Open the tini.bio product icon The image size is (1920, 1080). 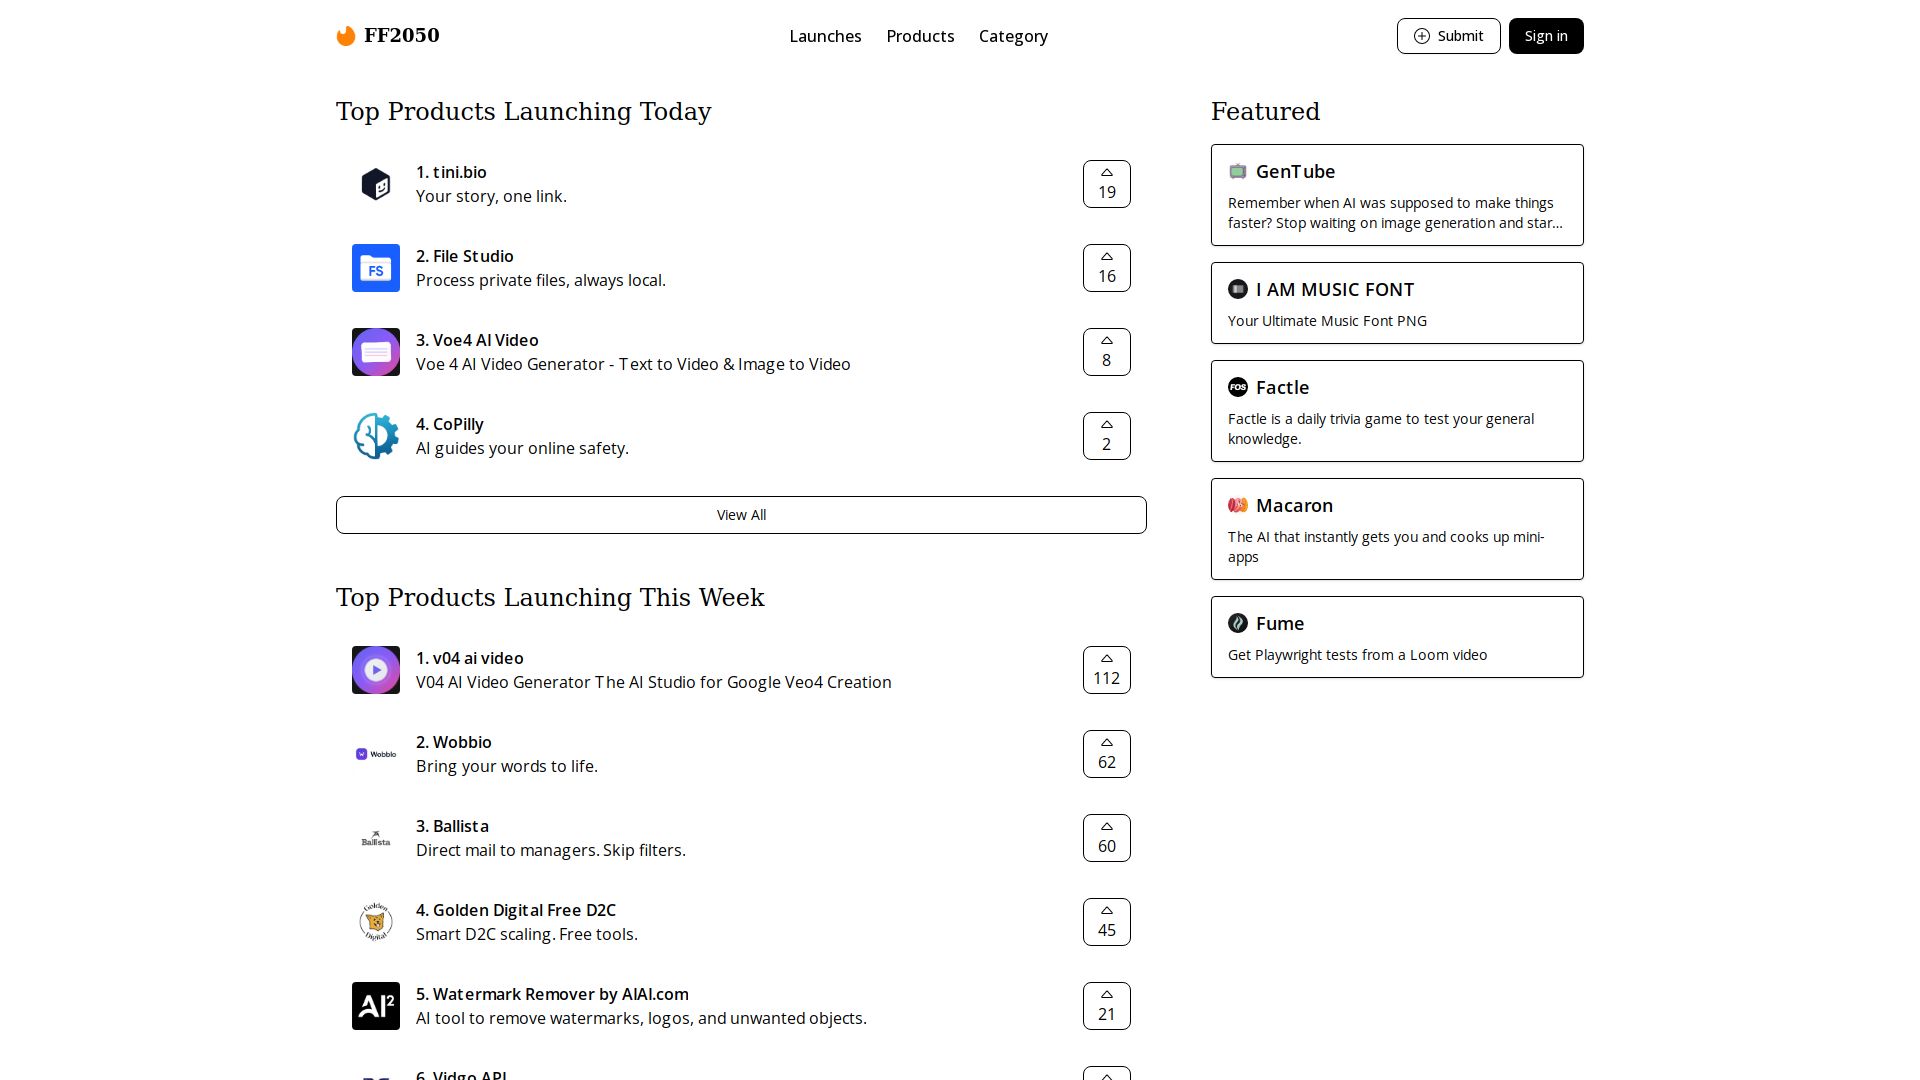[376, 184]
